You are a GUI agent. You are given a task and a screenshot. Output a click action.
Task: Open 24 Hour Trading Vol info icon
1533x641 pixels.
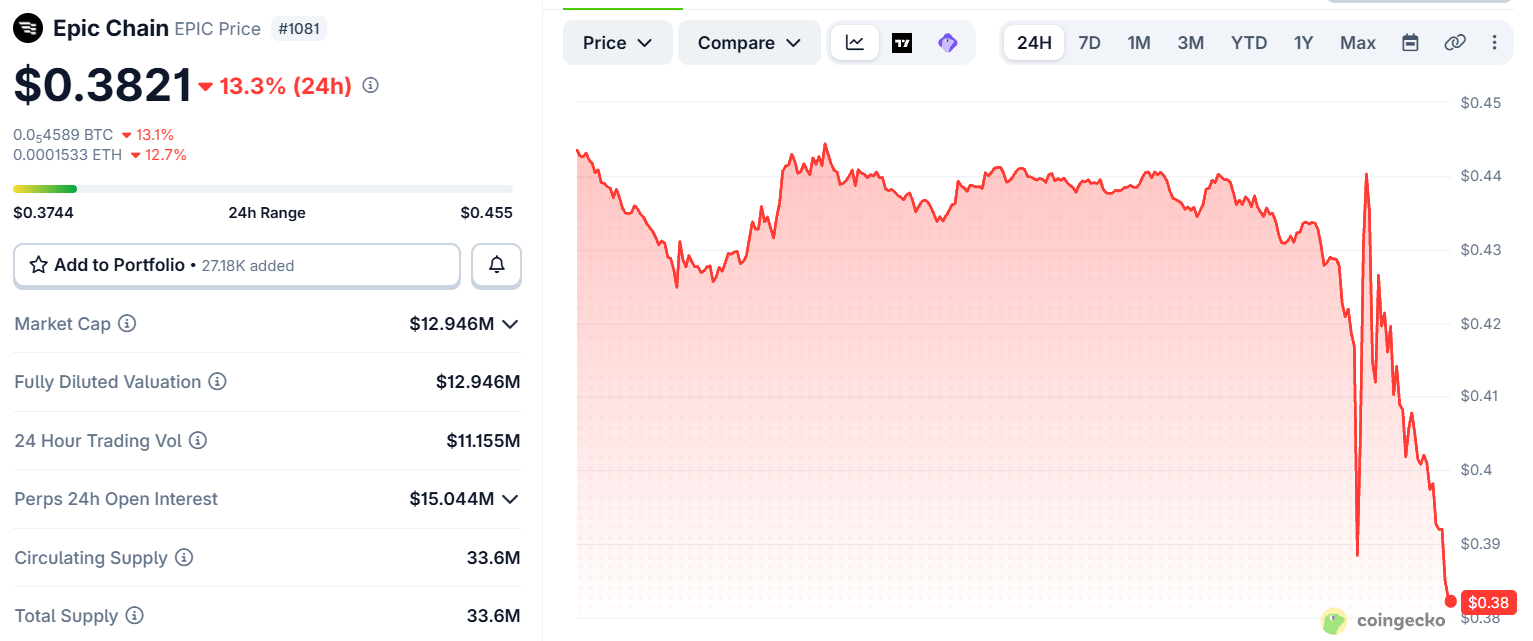point(198,440)
